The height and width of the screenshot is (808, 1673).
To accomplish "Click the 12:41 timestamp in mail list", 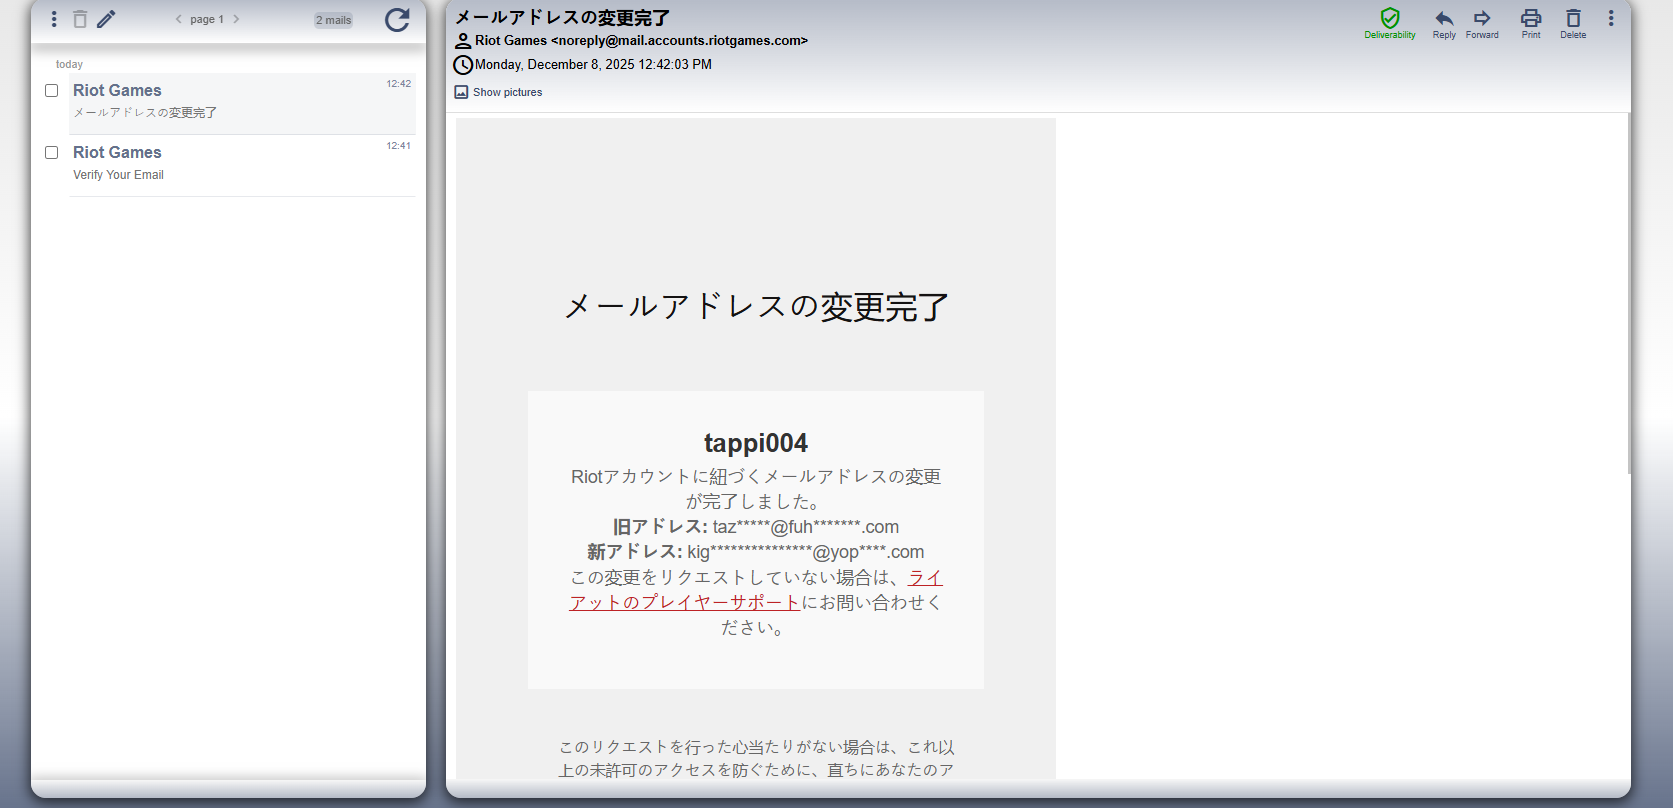I will (x=399, y=146).
